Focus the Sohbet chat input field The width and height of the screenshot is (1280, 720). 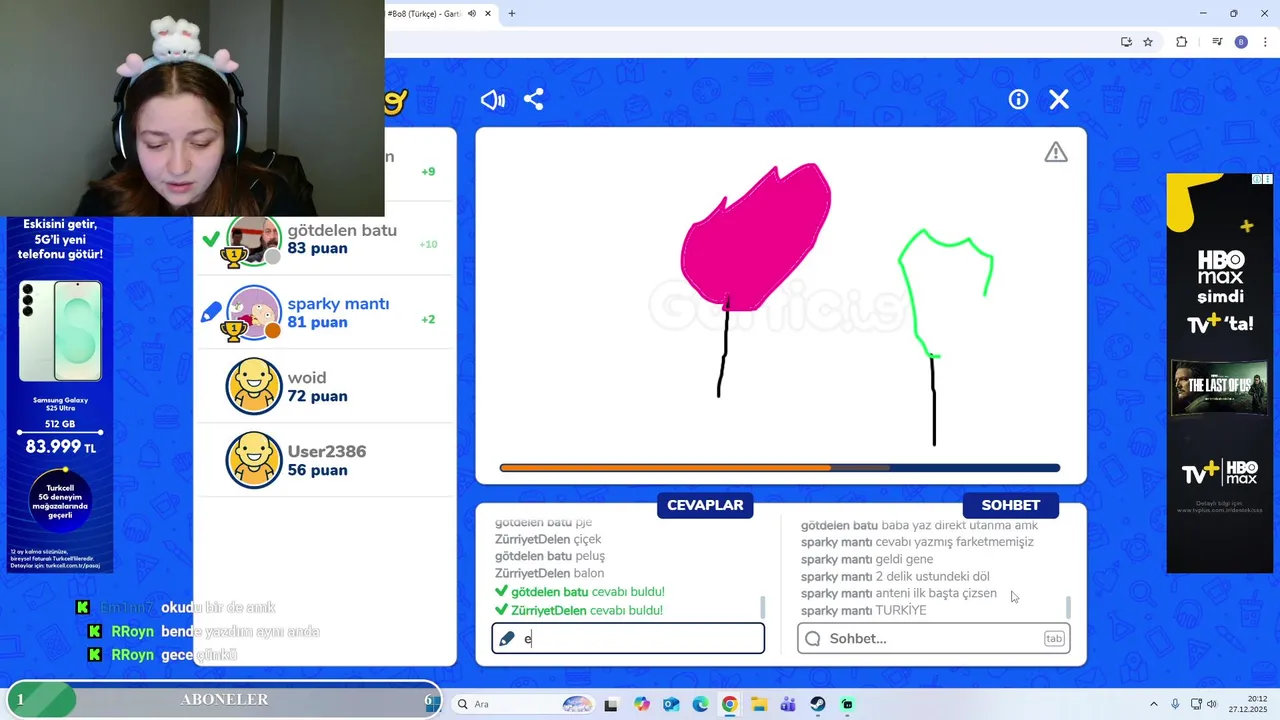point(934,639)
